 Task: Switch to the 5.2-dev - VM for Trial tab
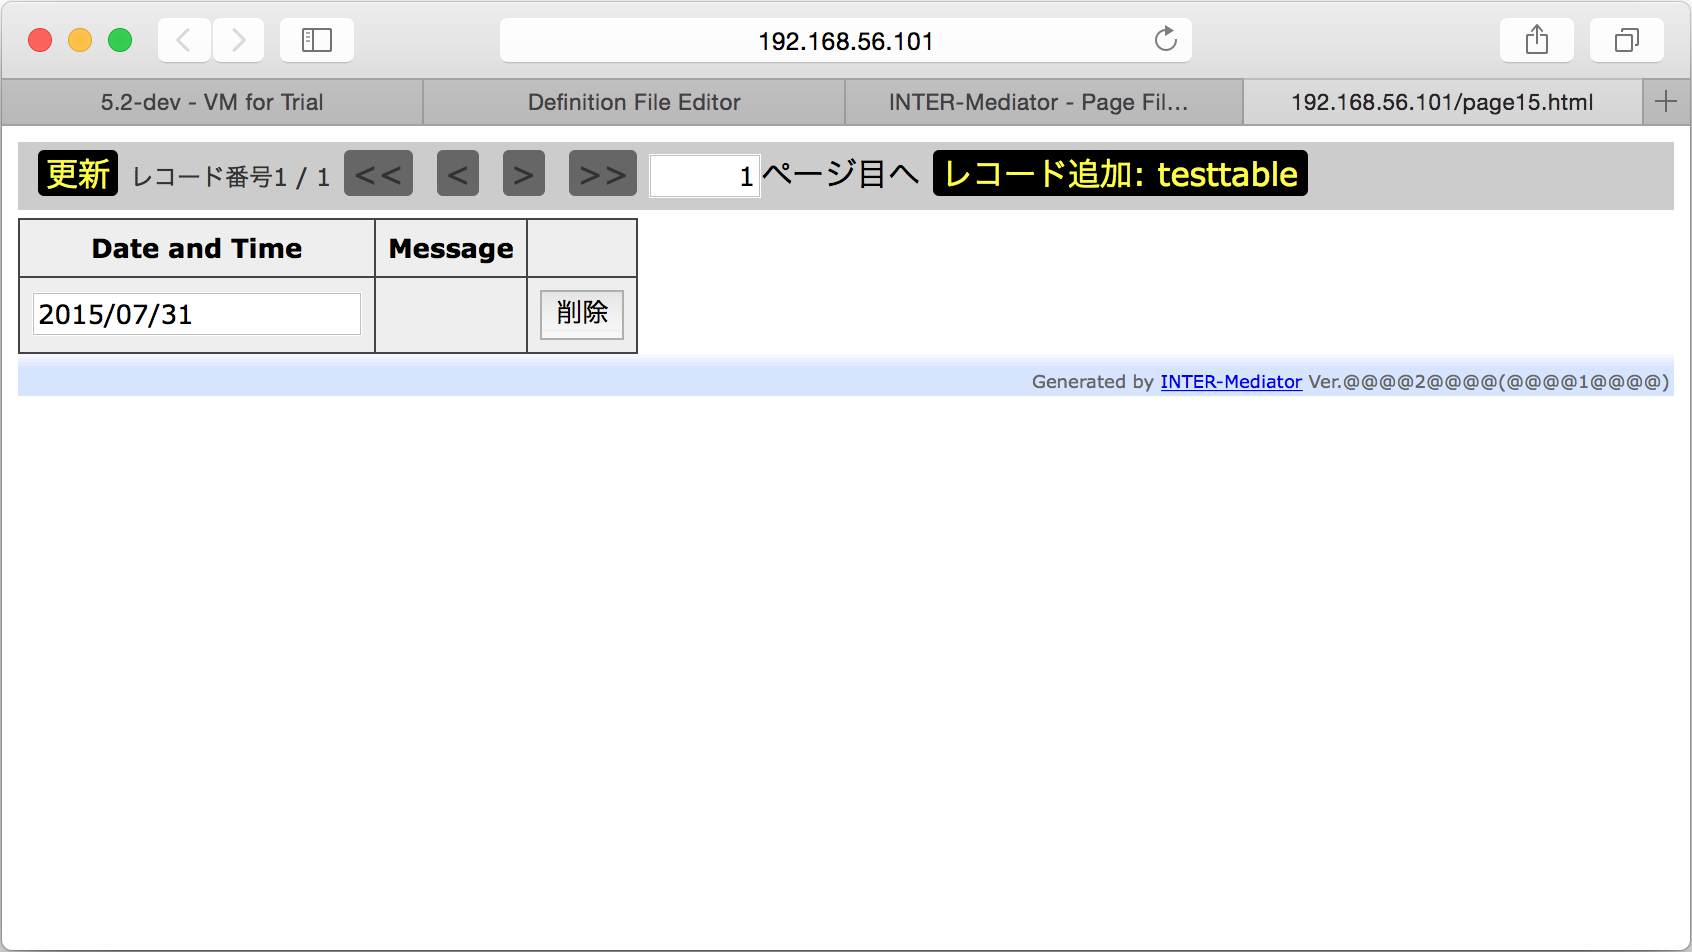[x=212, y=102]
